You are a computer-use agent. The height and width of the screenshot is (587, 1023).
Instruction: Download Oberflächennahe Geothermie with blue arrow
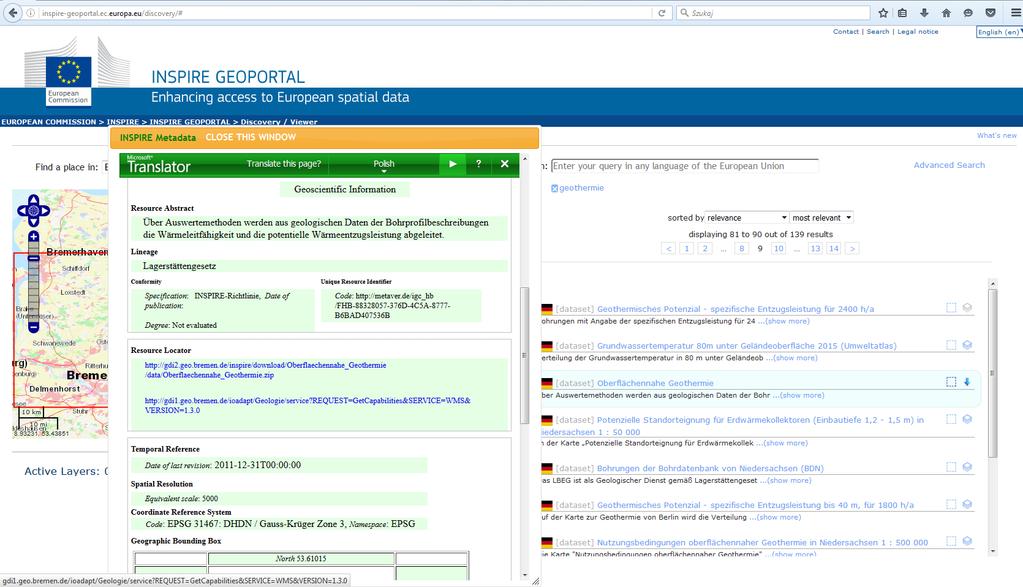[967, 382]
